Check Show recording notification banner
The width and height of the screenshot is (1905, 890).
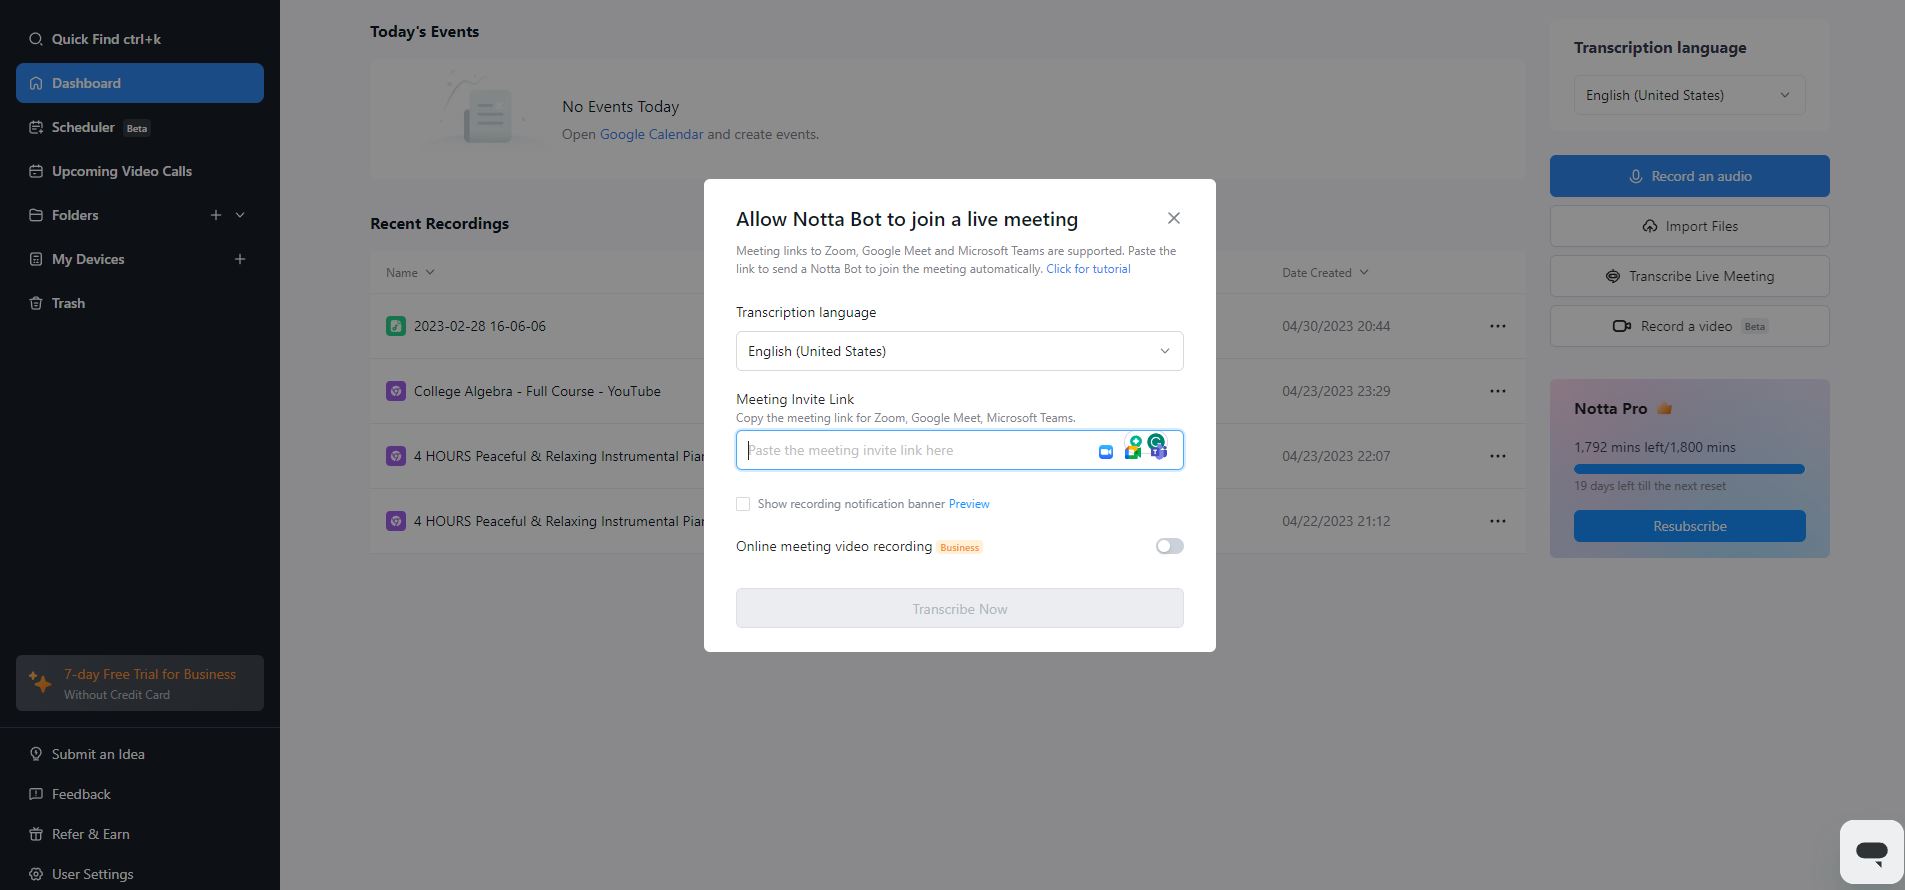743,504
